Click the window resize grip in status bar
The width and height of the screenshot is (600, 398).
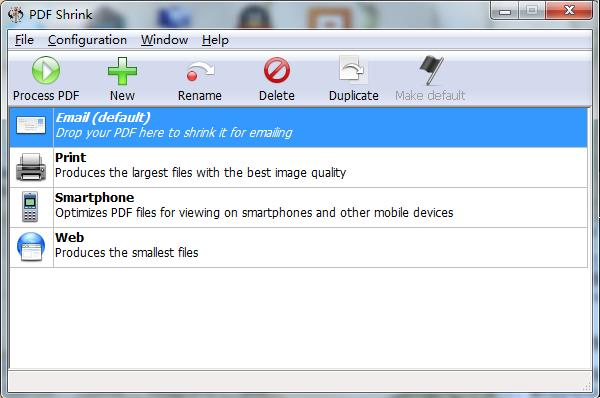[587, 386]
